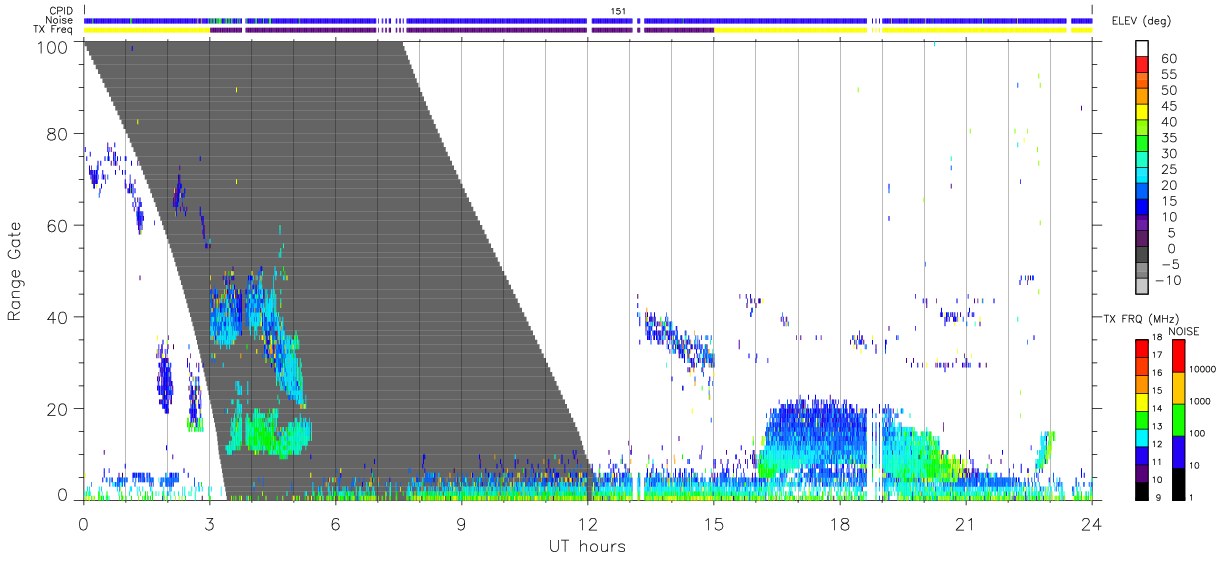
Task: Pick the yellow segment of the ELEV color bar
Action: pos(1142,113)
